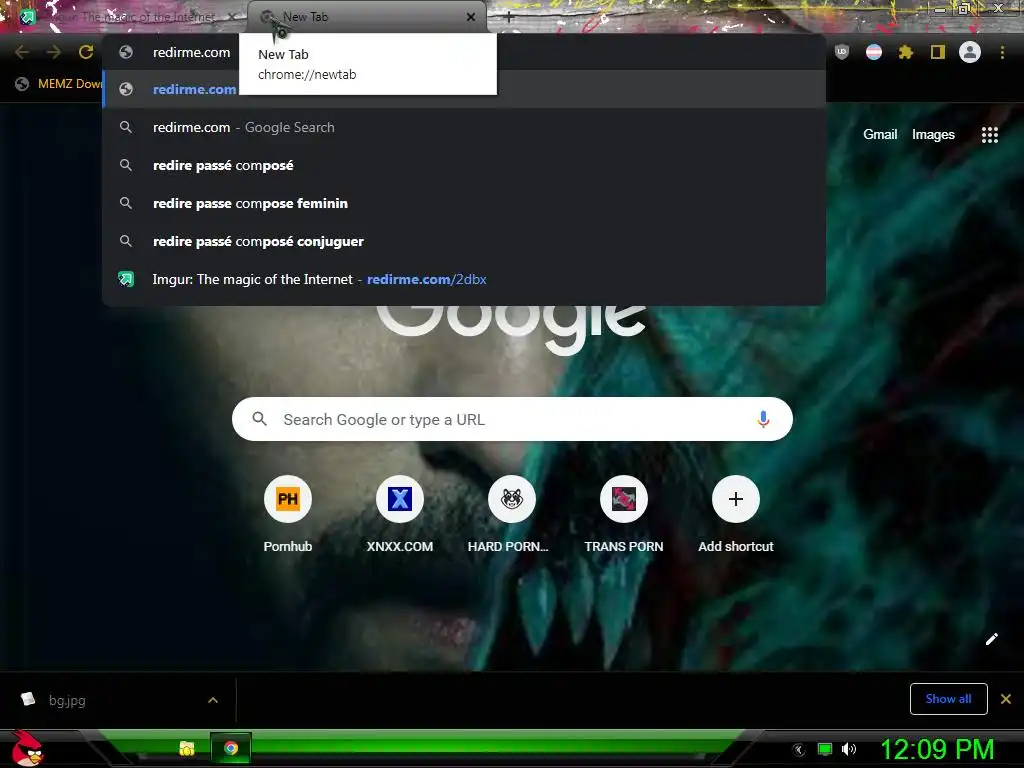Image resolution: width=1024 pixels, height=768 pixels.
Task: Open the MEMZ bookmark
Action: click(59, 84)
